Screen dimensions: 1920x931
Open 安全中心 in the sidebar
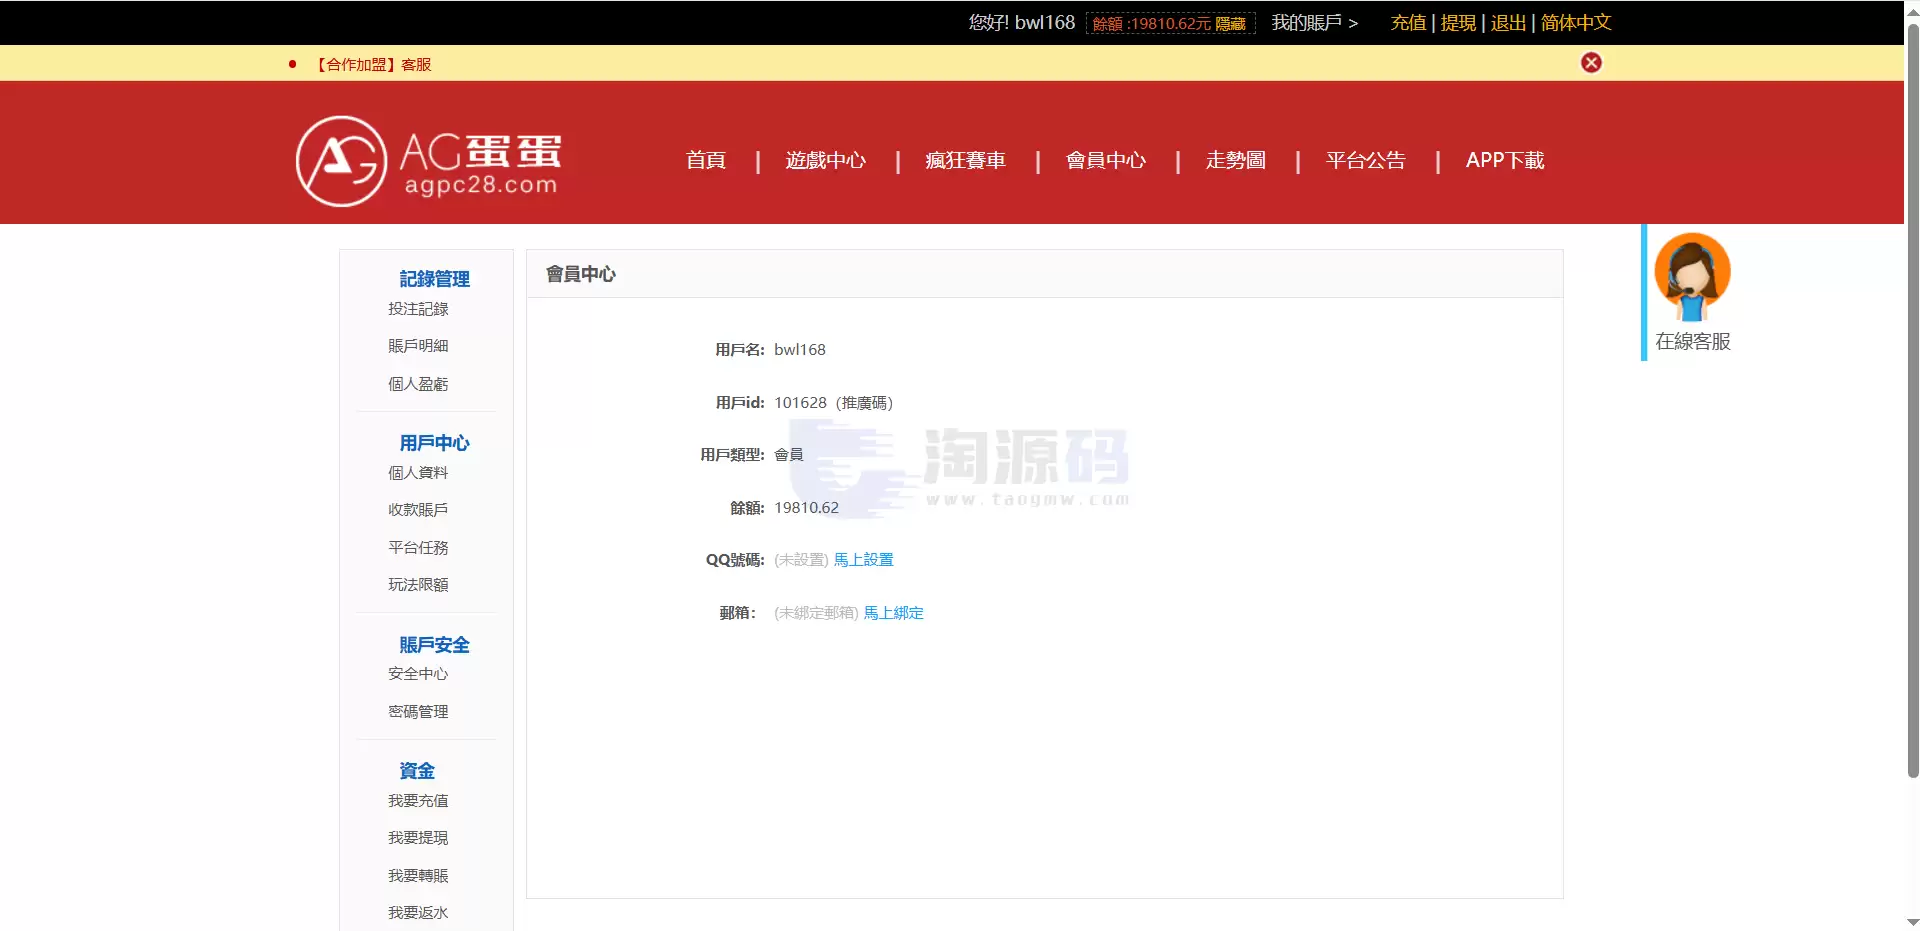coord(418,674)
